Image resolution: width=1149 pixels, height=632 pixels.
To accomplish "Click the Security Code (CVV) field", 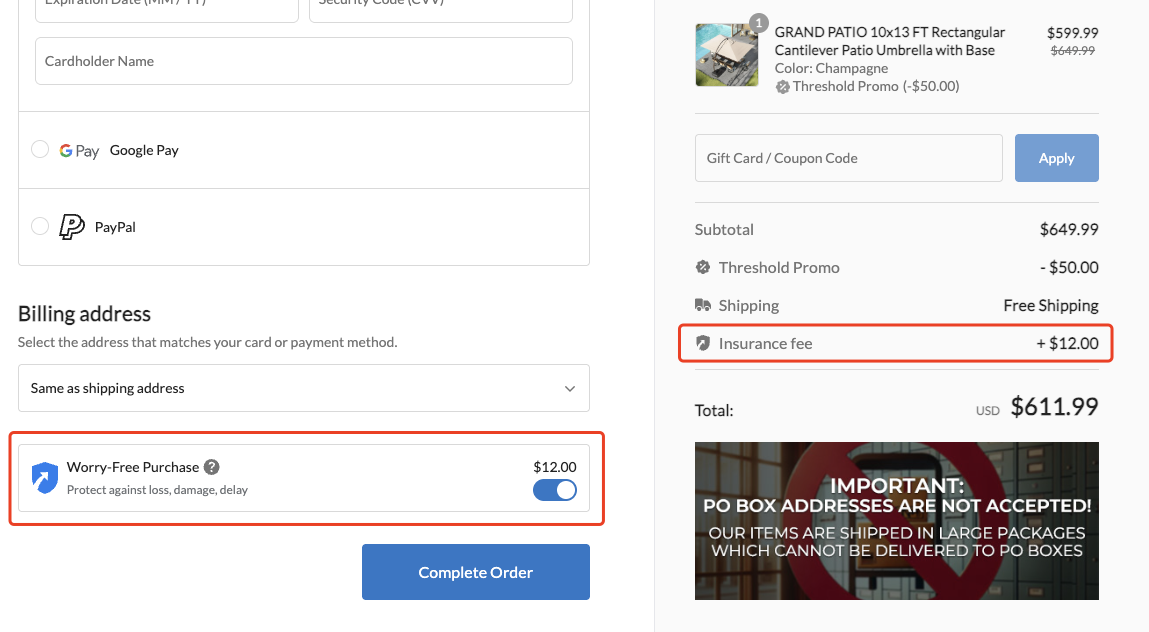I will tap(440, 6).
